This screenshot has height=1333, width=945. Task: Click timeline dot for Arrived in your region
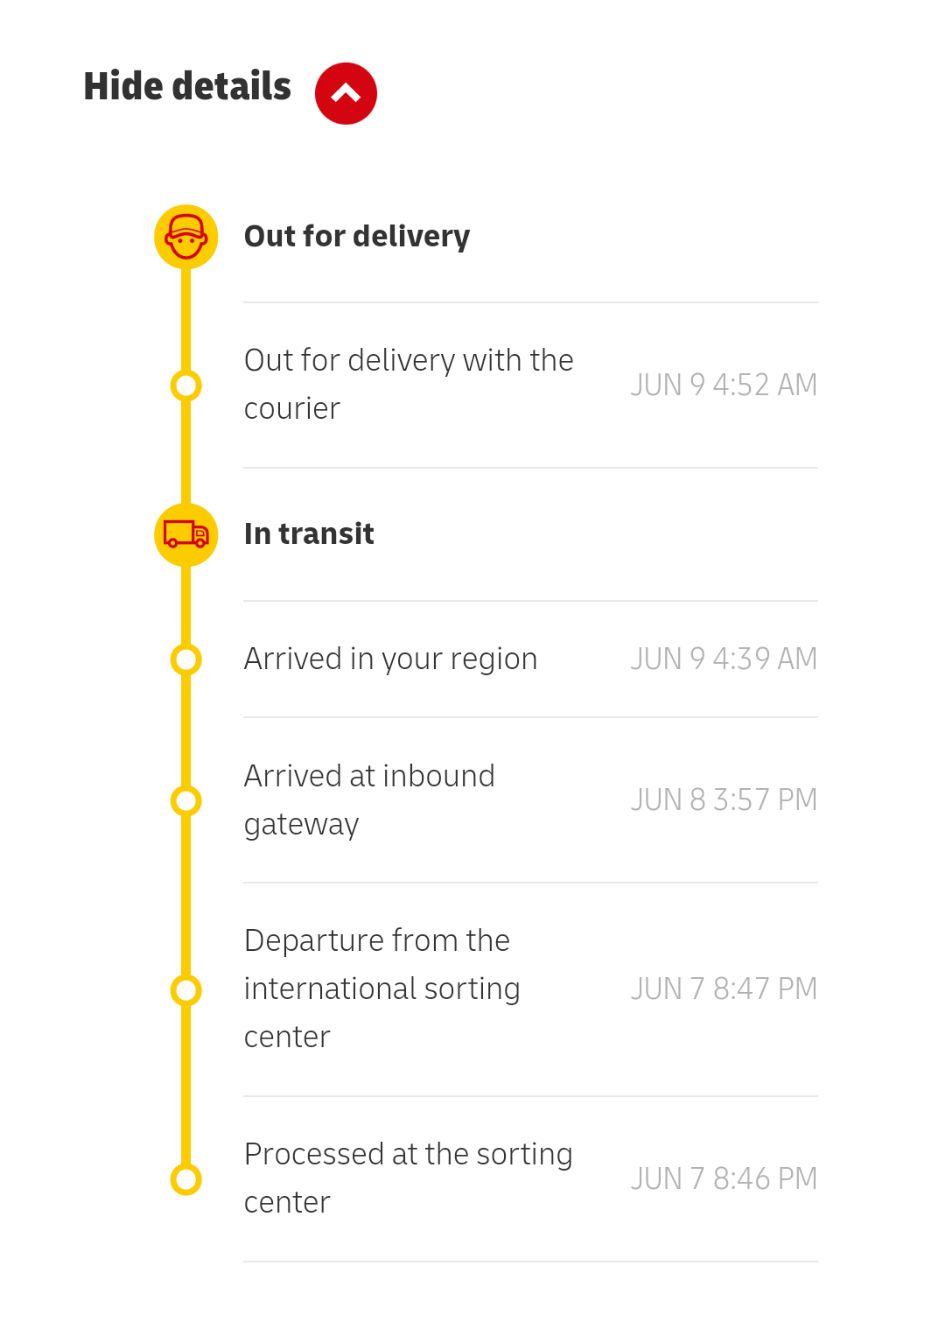186,659
